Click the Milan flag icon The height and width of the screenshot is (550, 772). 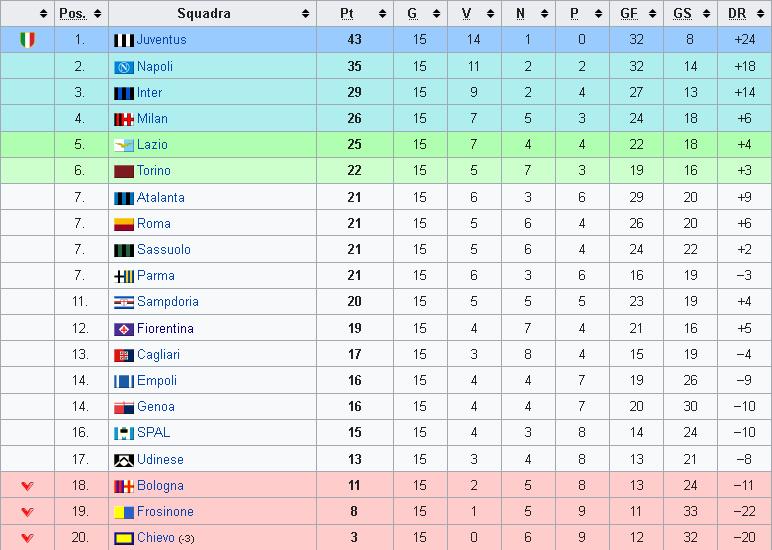(124, 119)
